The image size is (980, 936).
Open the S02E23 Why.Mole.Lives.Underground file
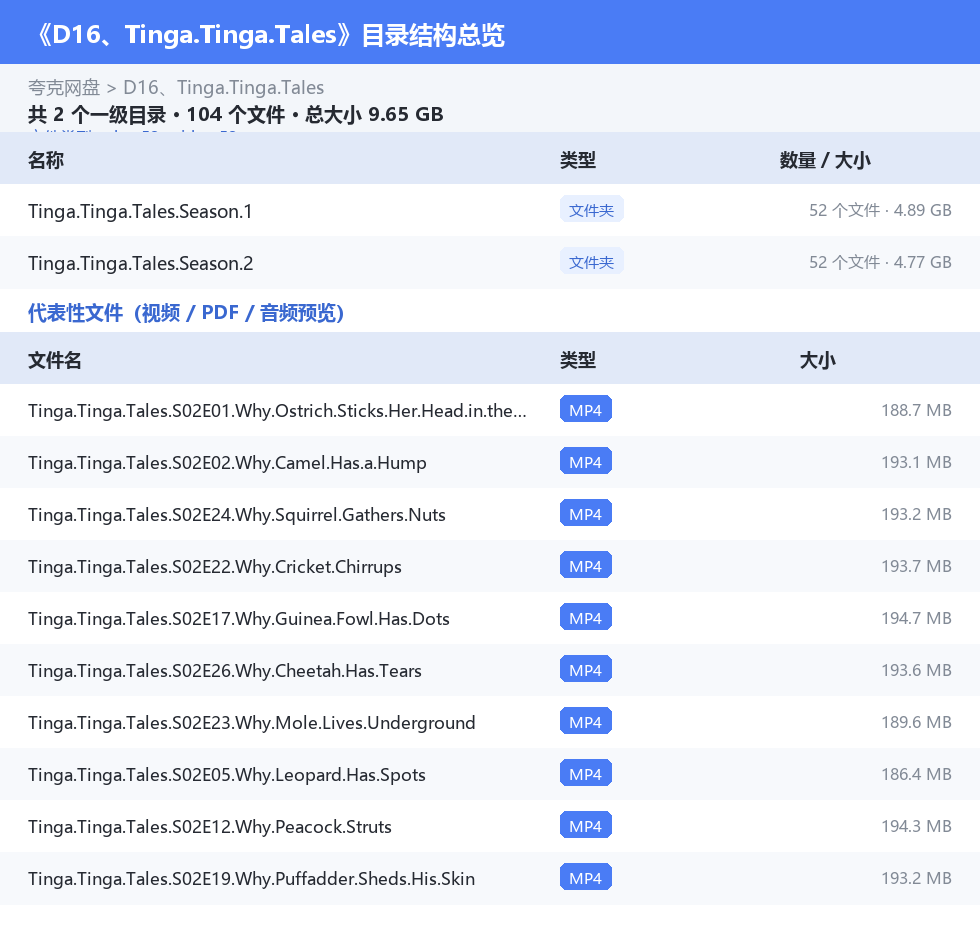pos(252,722)
